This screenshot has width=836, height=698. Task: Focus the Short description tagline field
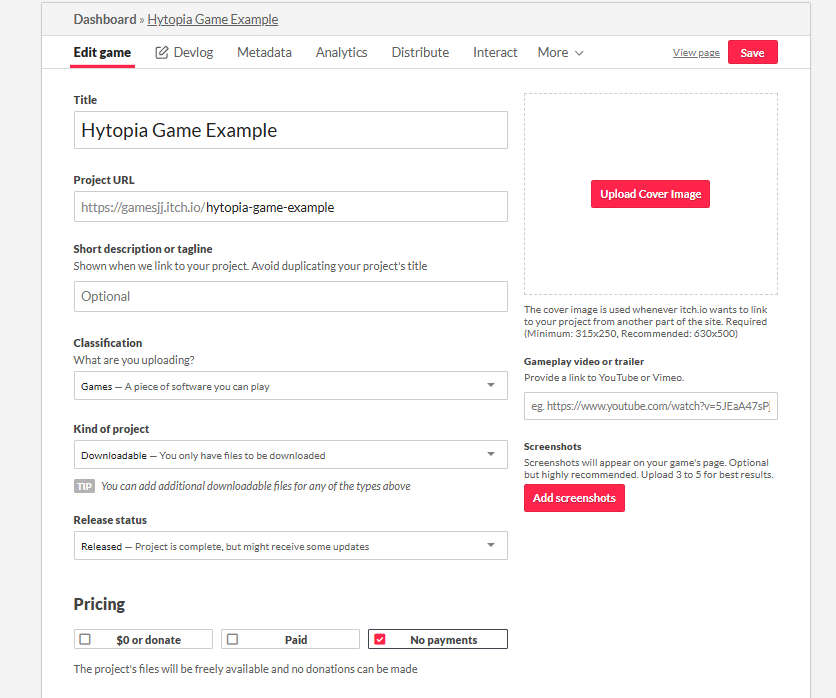click(x=290, y=296)
